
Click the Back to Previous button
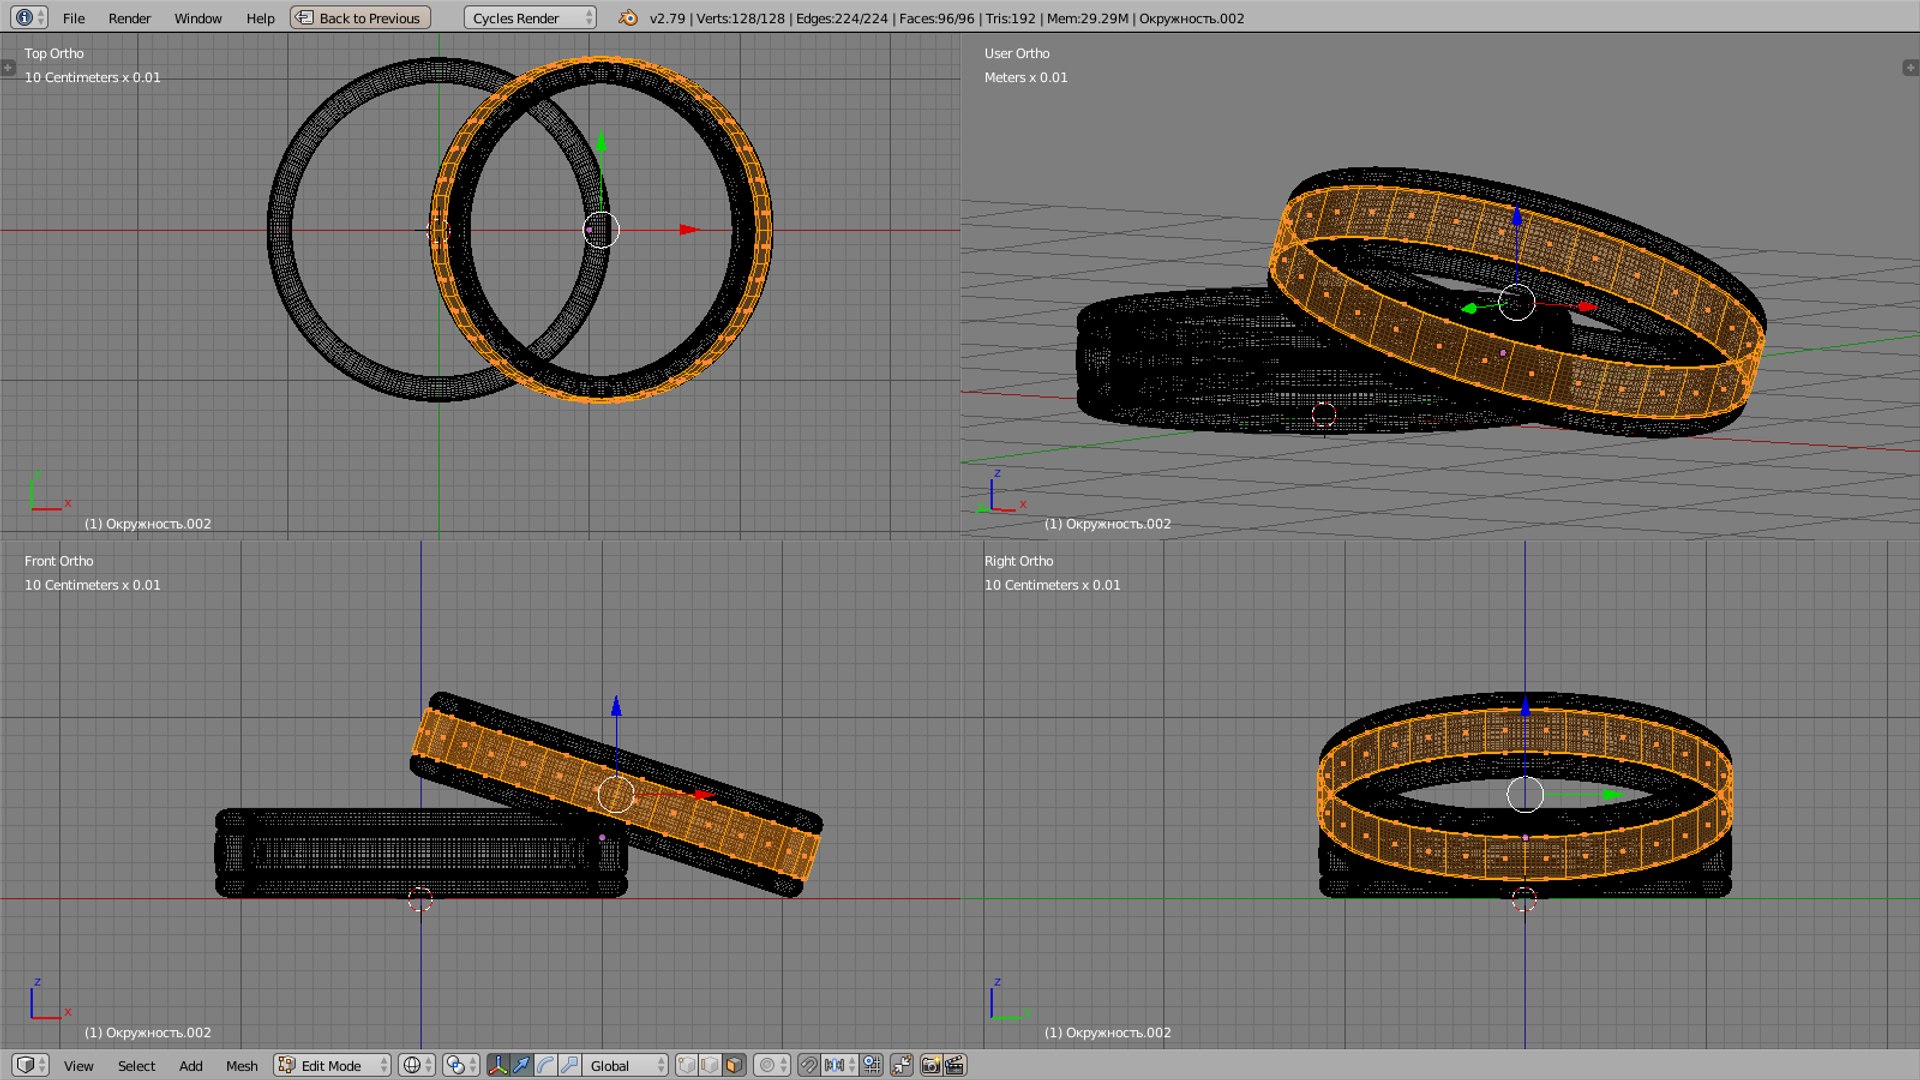(x=361, y=18)
